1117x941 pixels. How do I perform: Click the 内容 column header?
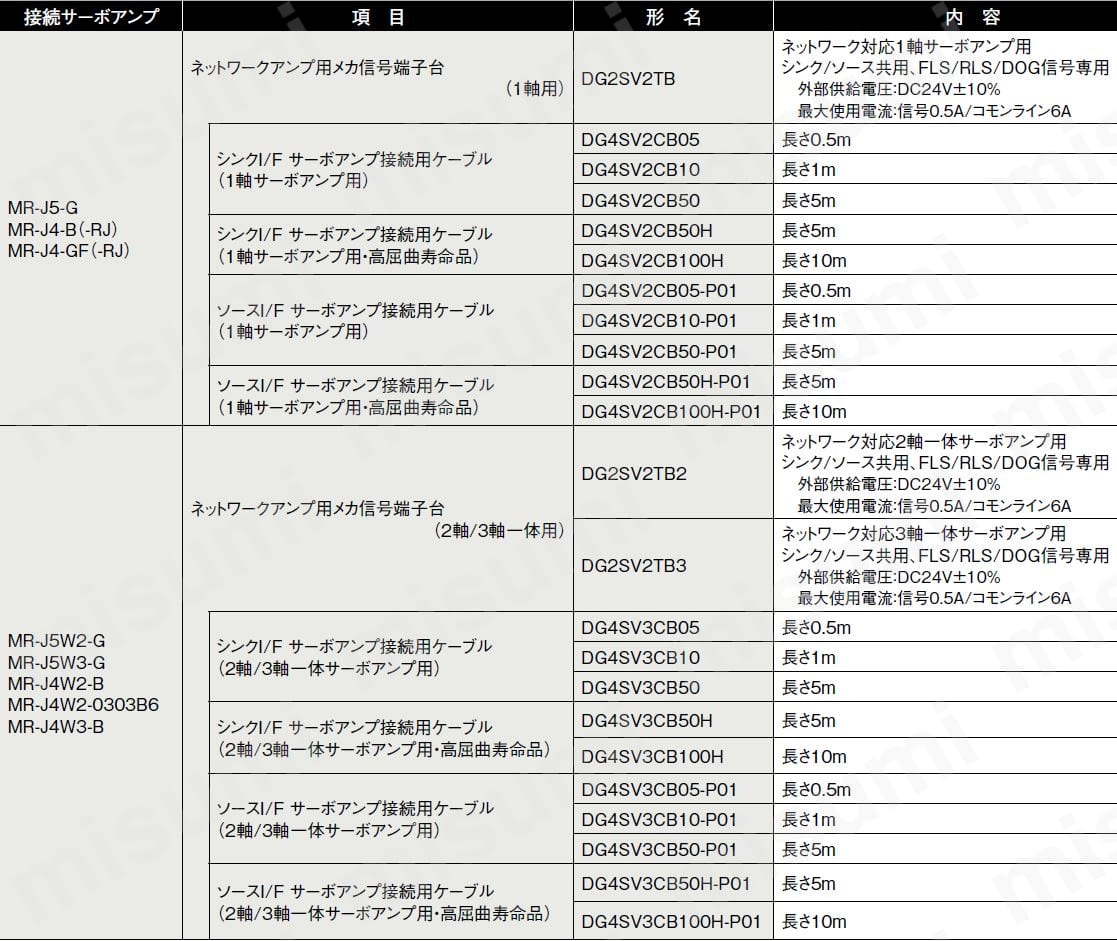pos(945,16)
